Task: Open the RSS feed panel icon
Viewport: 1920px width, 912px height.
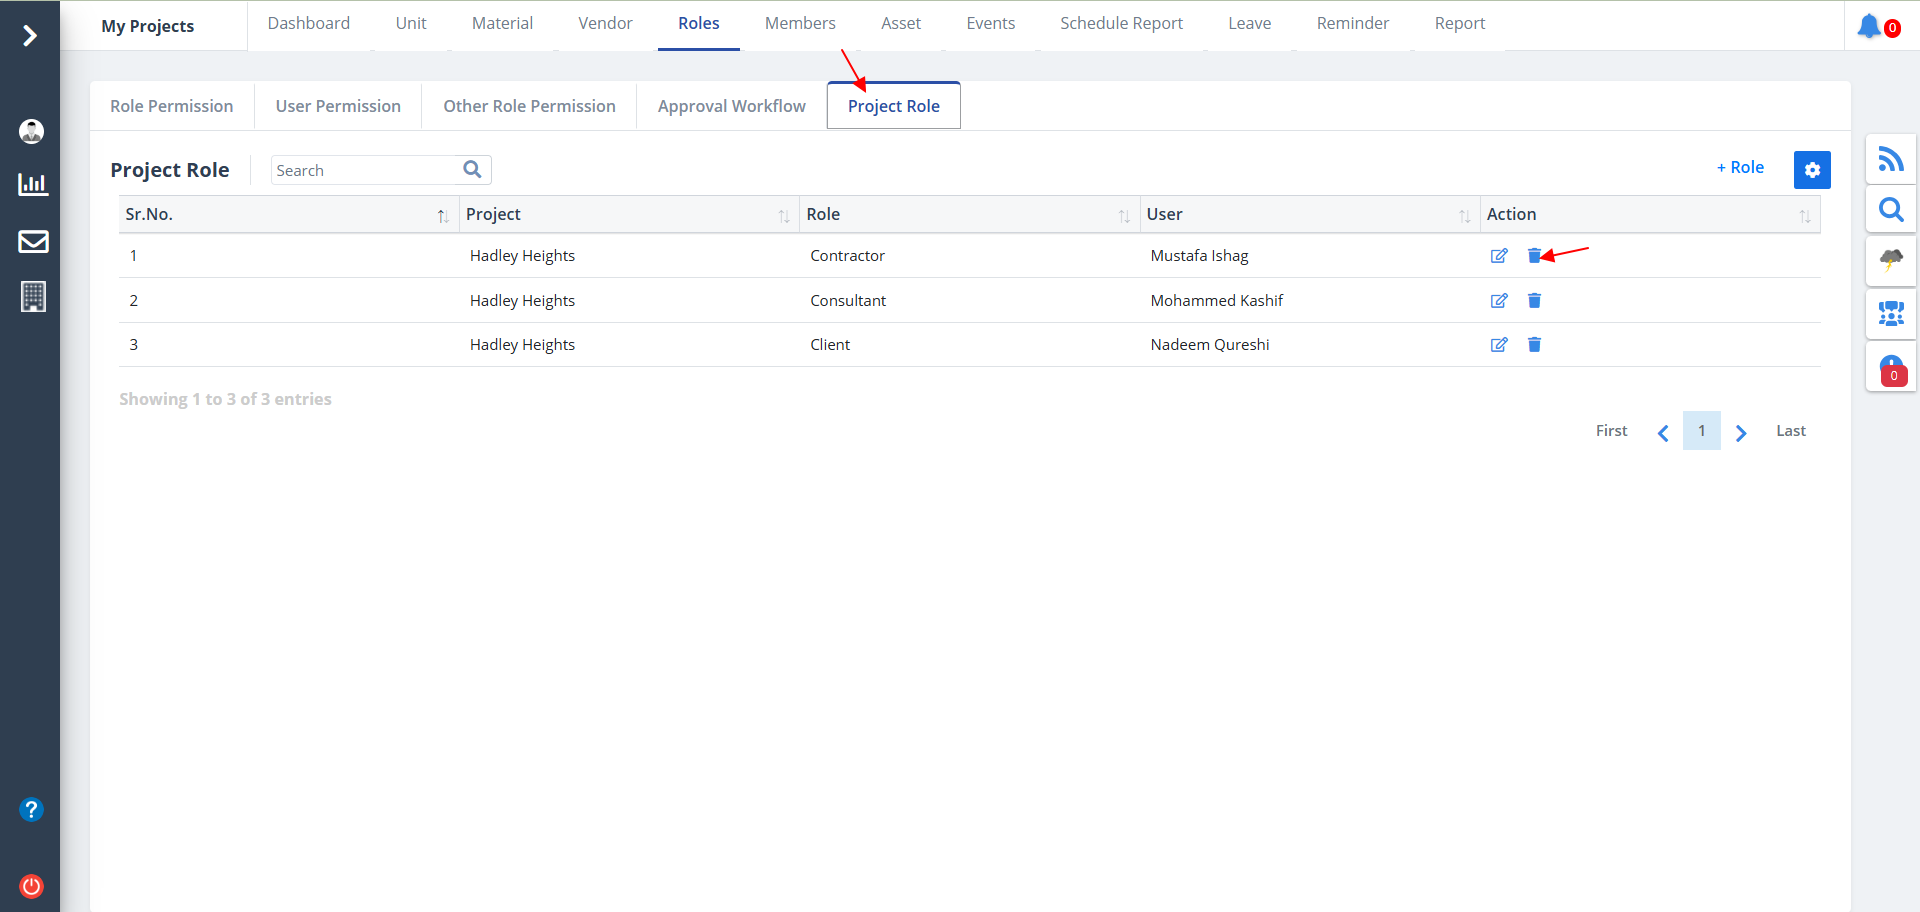Action: [x=1890, y=159]
